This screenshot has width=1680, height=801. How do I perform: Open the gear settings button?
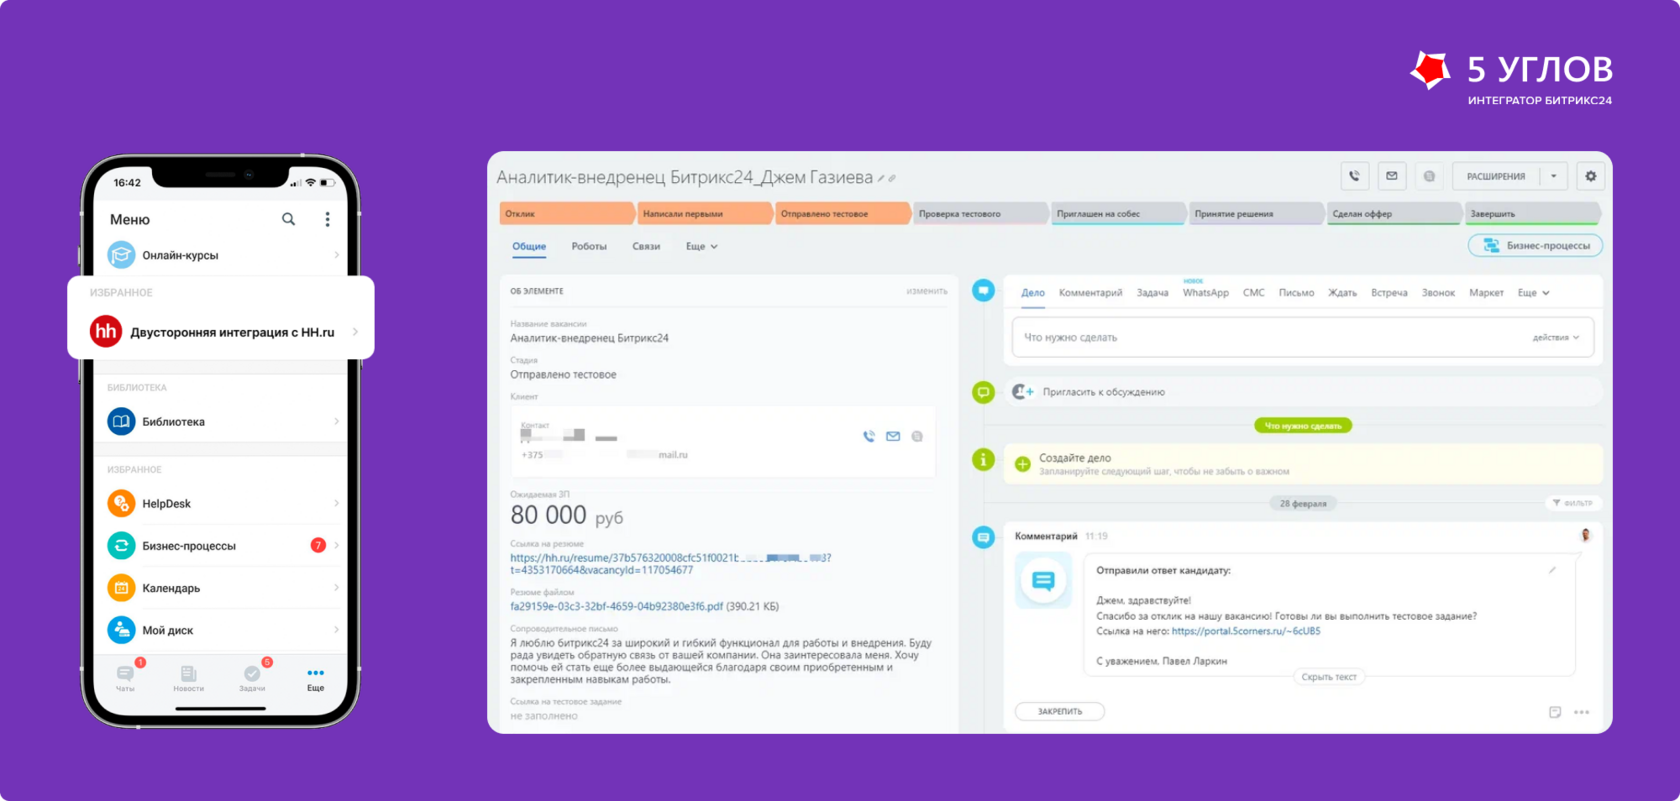[1590, 176]
